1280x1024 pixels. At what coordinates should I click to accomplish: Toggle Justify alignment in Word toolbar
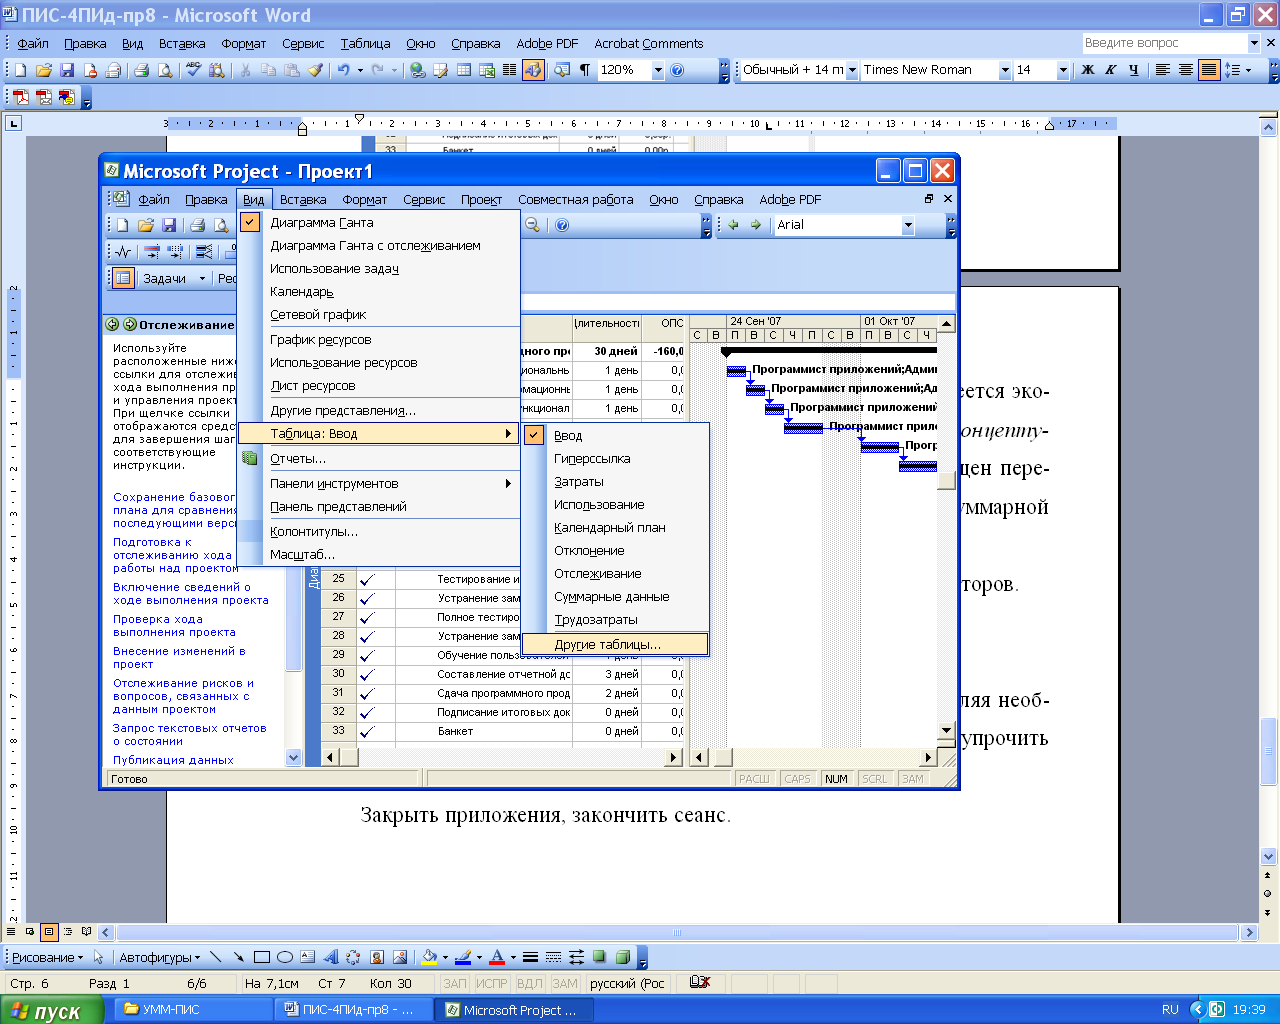pyautogui.click(x=1209, y=70)
